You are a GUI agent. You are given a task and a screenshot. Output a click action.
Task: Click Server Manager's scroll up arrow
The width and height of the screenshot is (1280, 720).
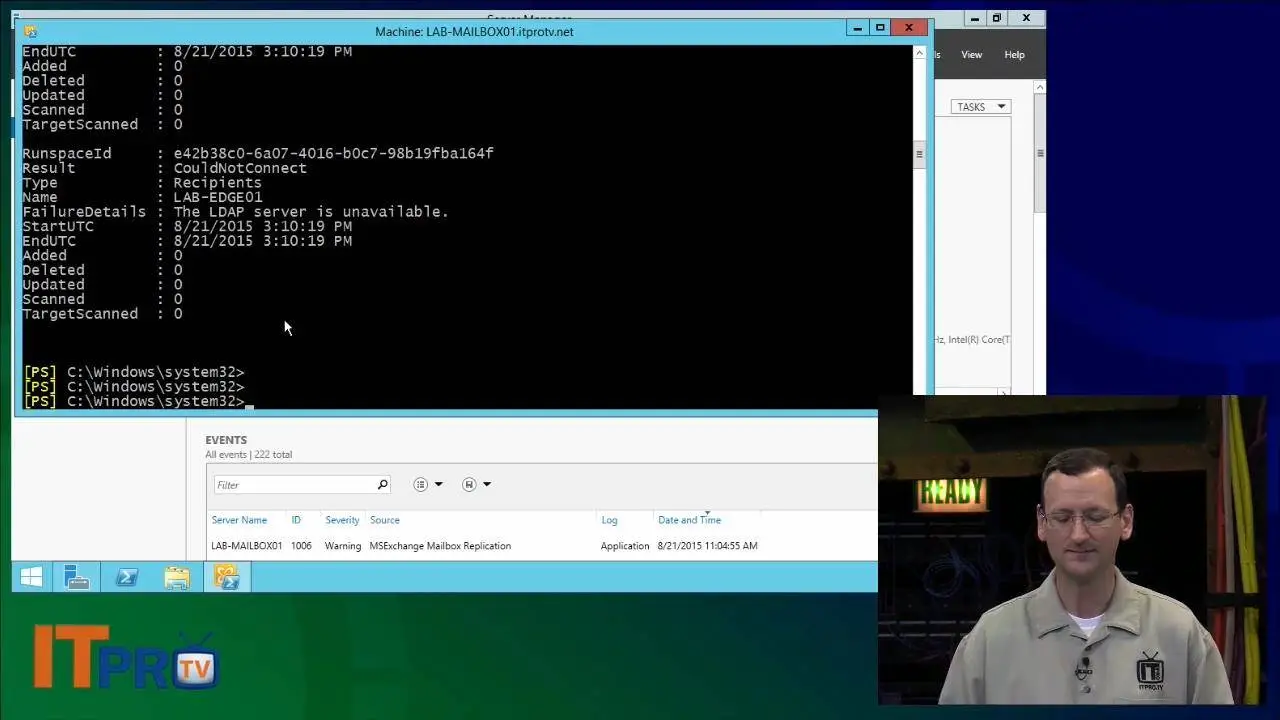[x=1040, y=87]
